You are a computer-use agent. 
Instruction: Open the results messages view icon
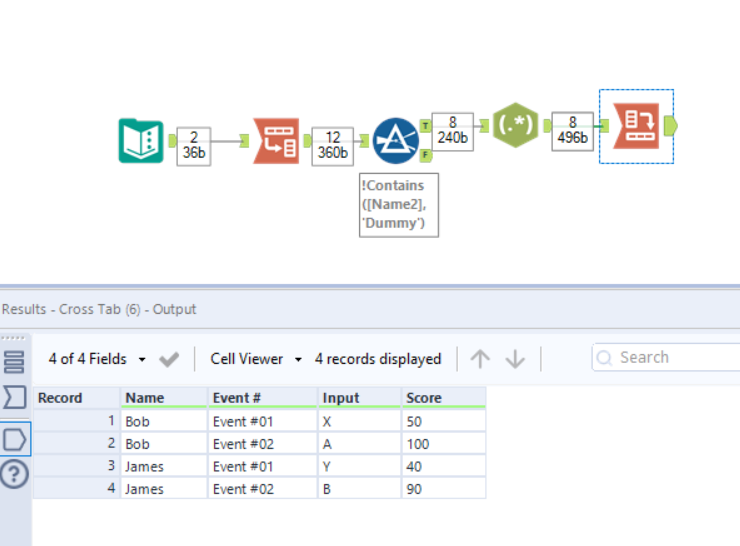[x=15, y=361]
